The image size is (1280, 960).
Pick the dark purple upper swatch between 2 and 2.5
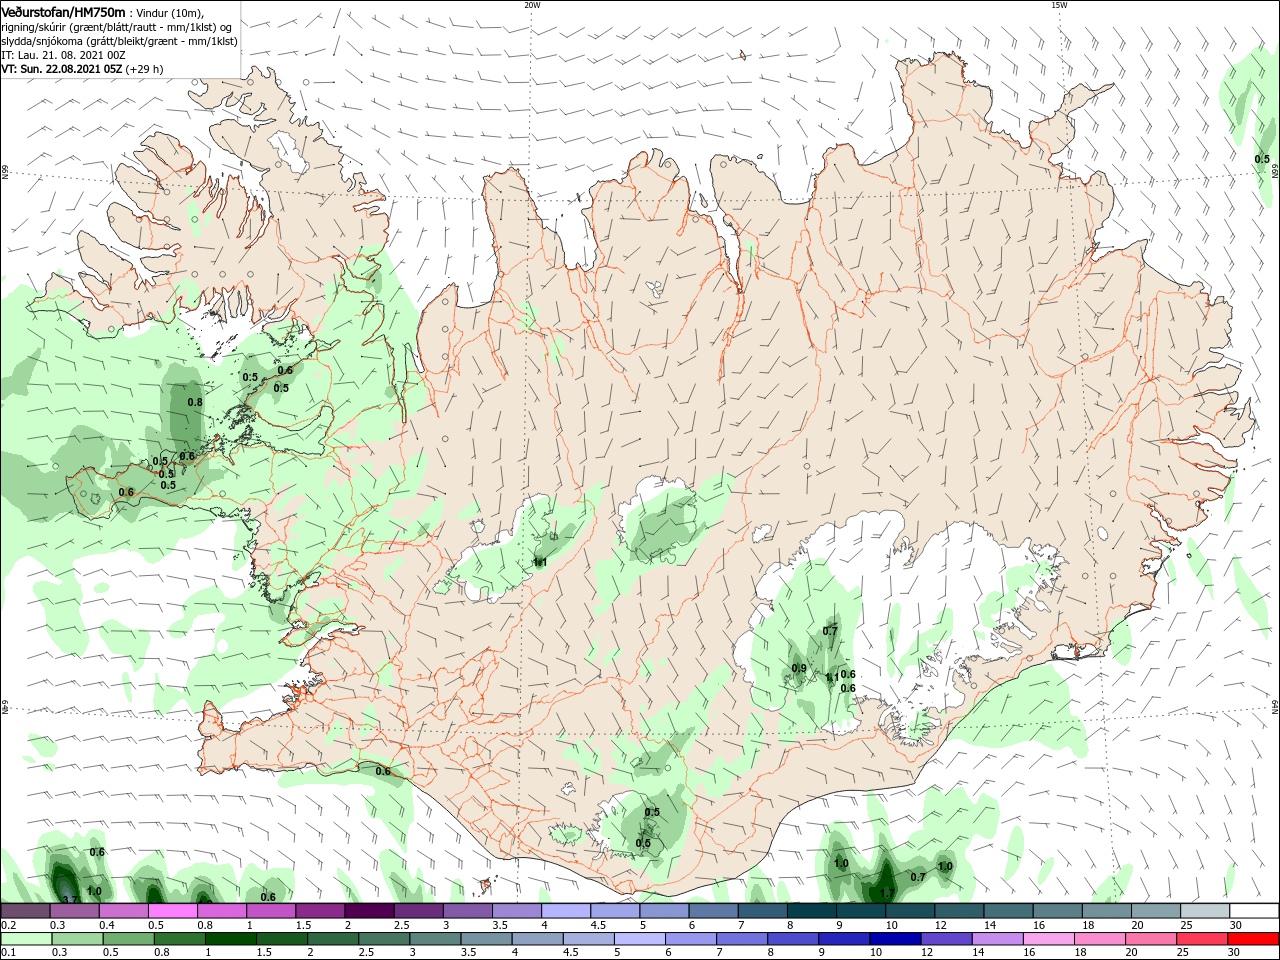[368, 911]
